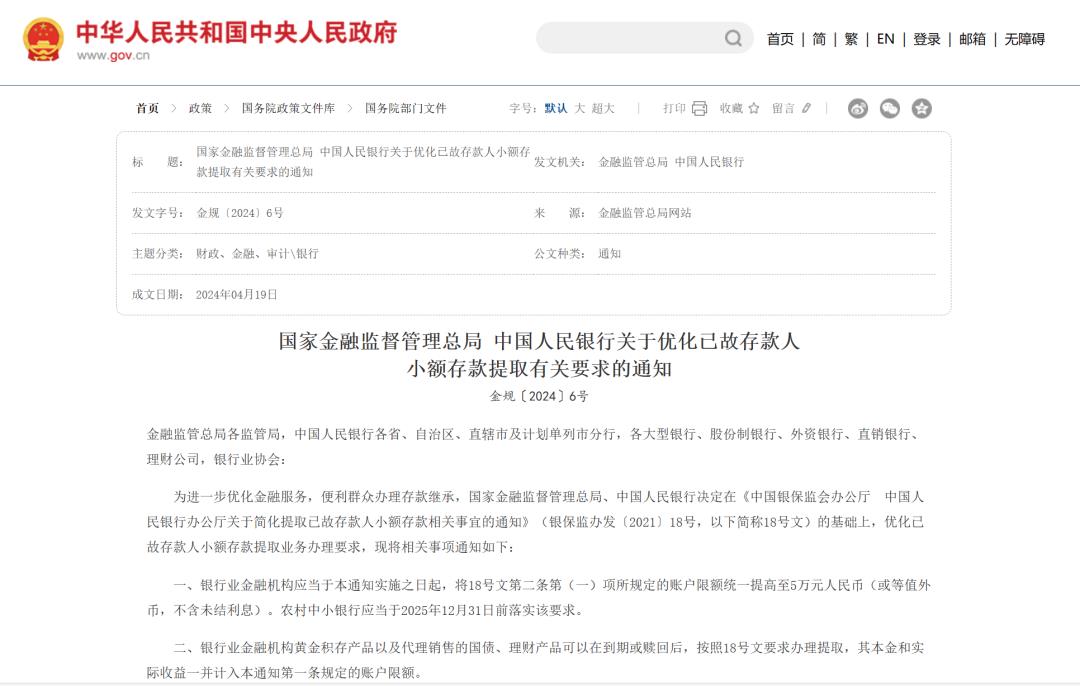Click the 打印 print label

675,108
